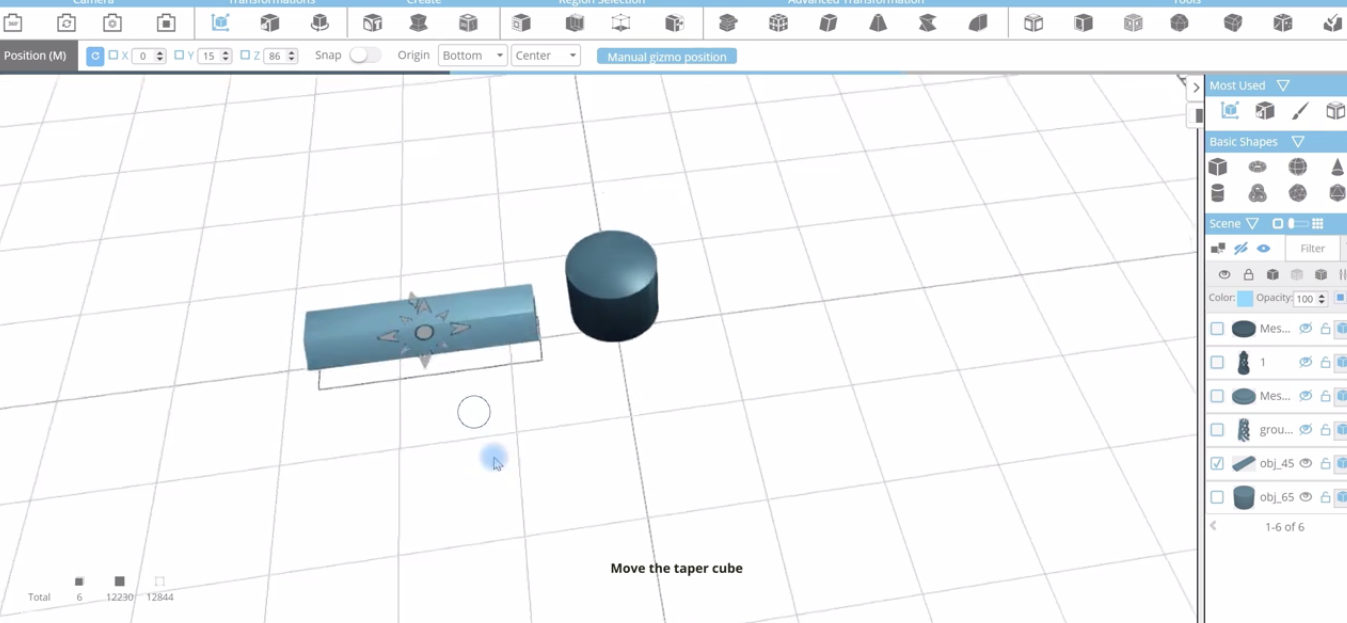Screen dimensions: 1347x623
Task: Click the gizmo center circle on the box
Action: 424,332
